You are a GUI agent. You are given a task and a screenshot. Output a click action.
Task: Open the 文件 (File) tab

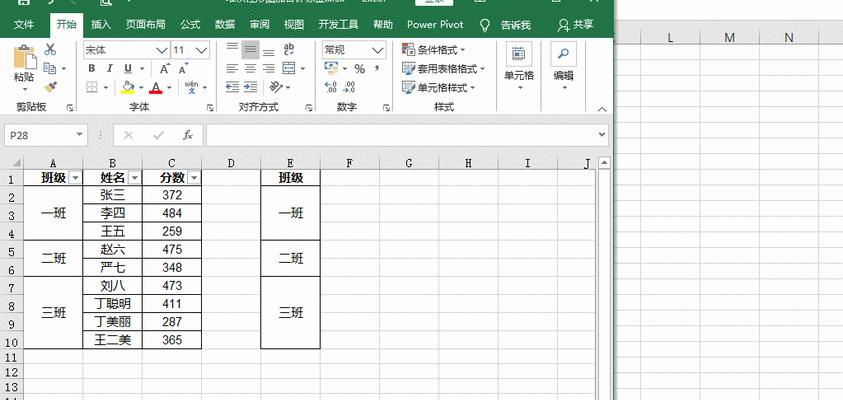pos(24,25)
